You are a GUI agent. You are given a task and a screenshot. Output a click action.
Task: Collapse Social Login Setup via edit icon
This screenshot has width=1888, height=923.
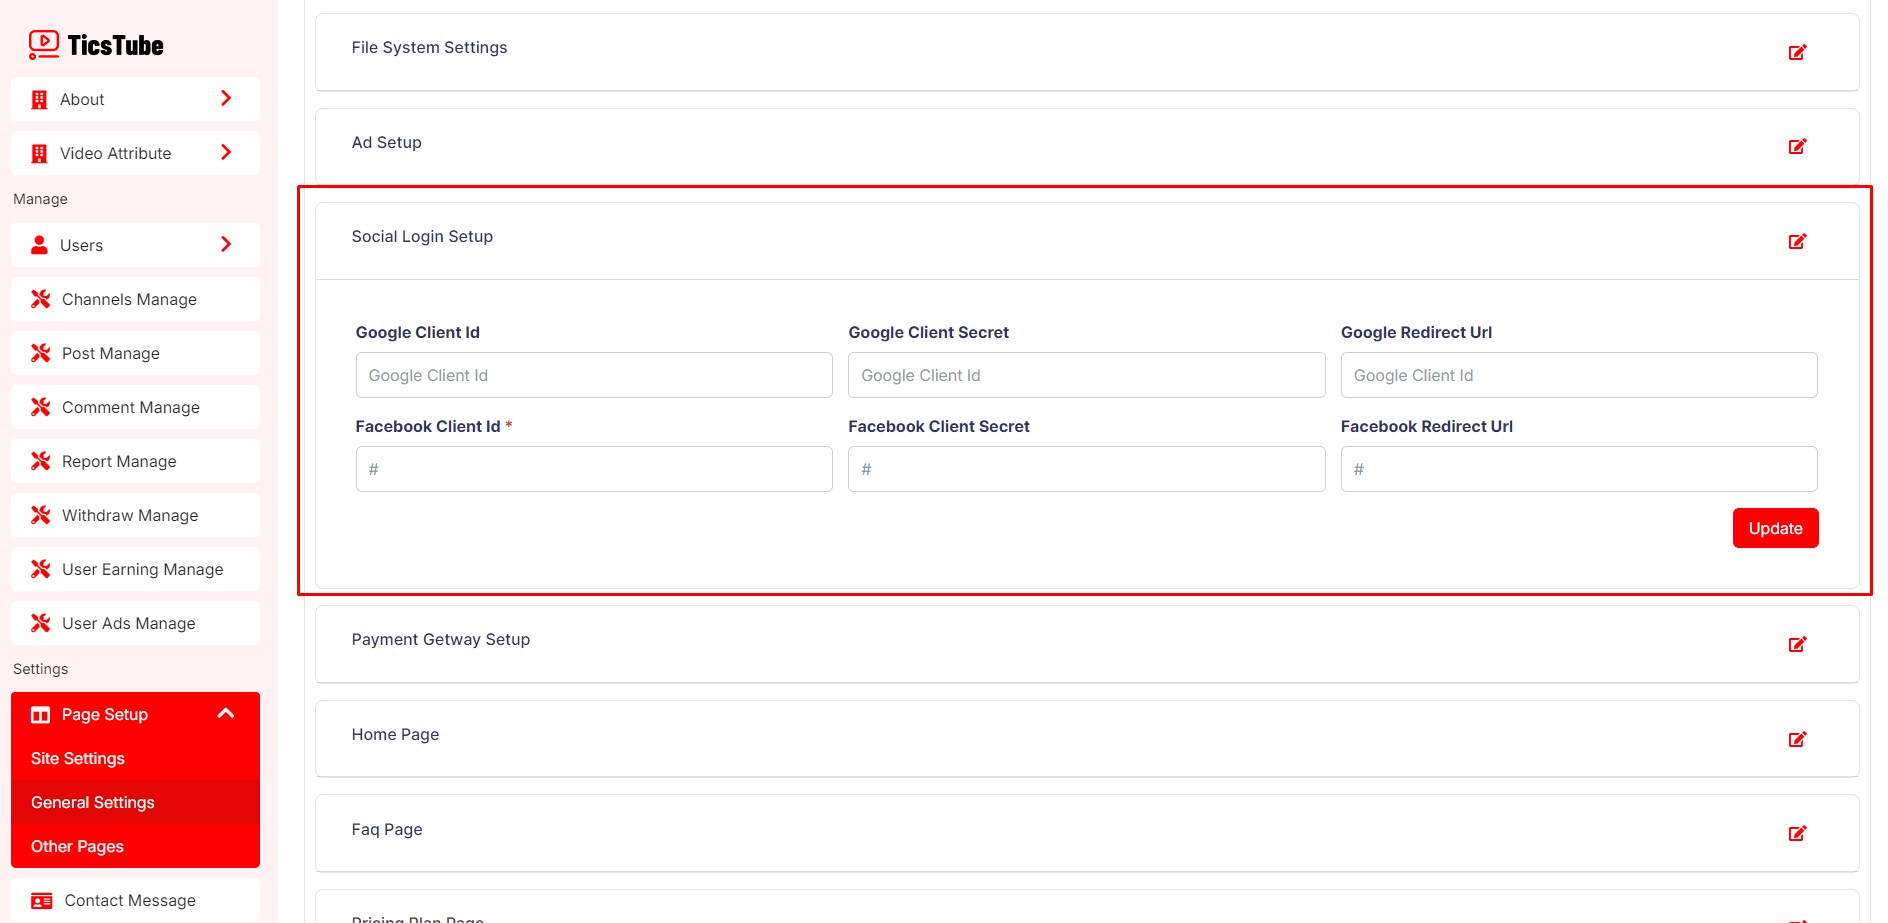point(1796,241)
